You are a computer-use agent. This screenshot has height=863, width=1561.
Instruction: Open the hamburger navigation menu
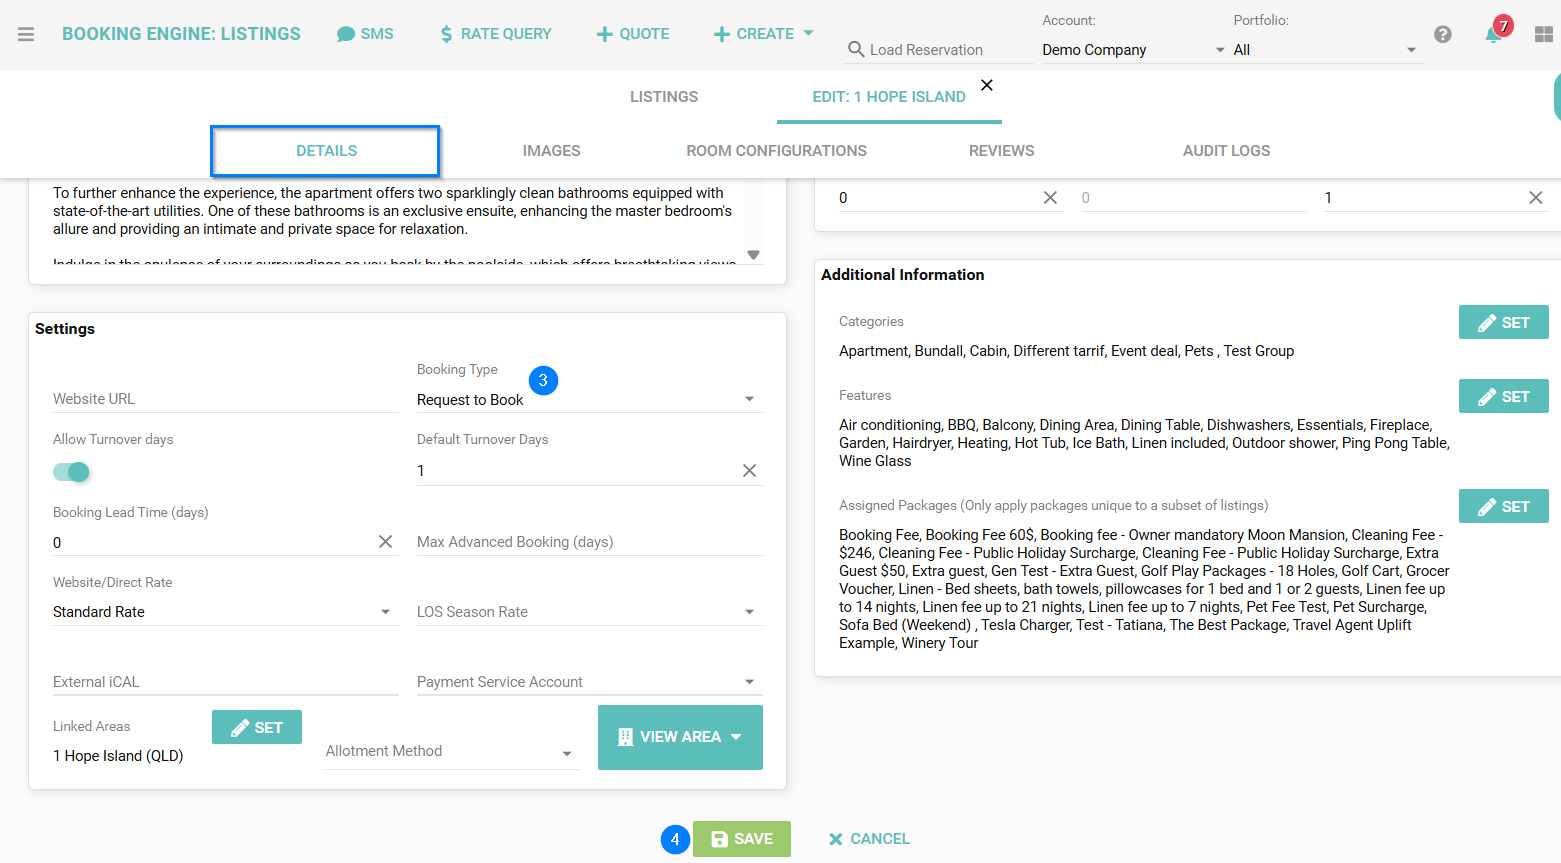tap(26, 34)
